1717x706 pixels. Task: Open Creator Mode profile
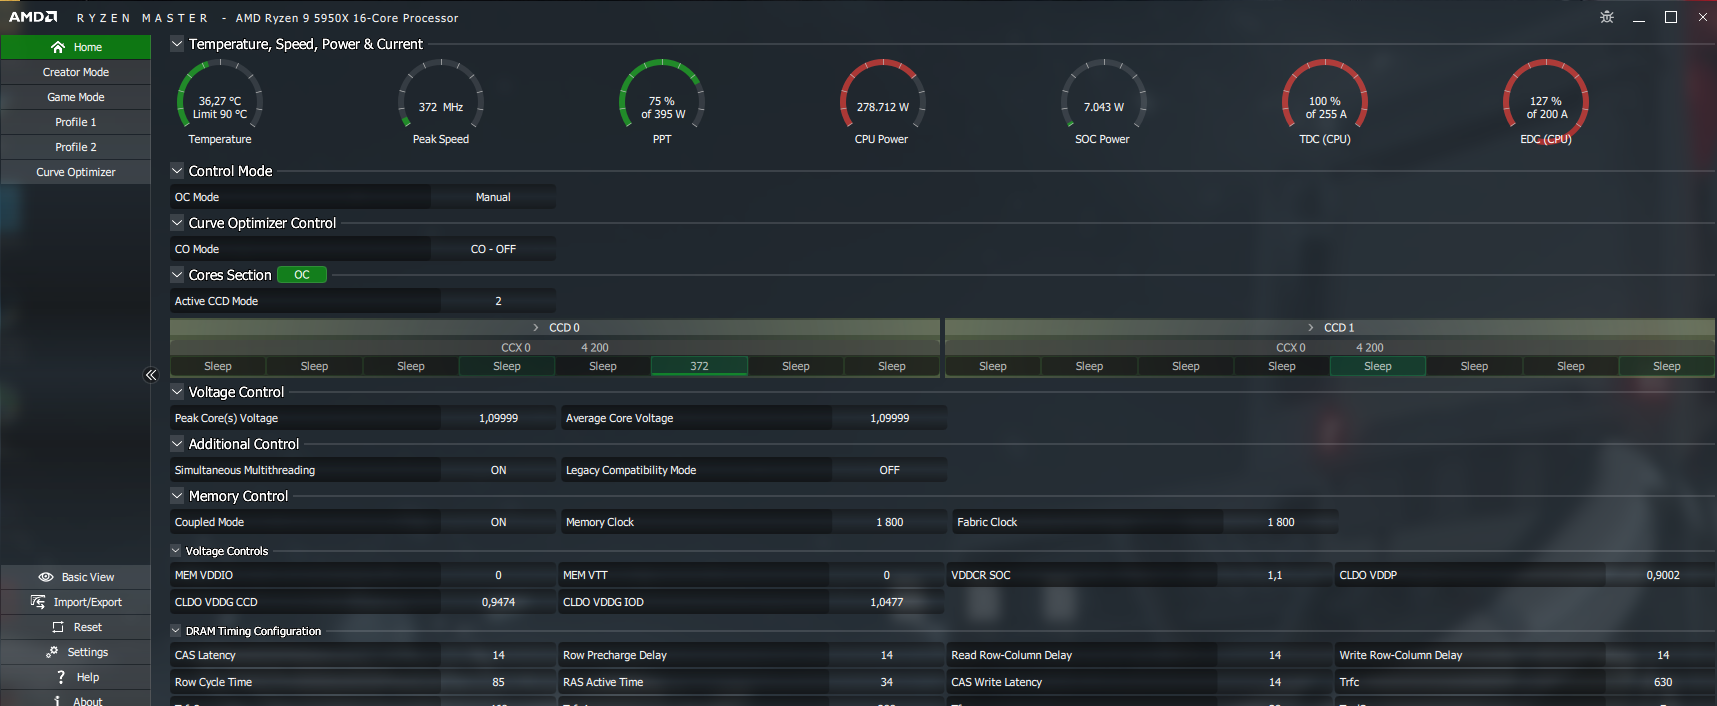[76, 72]
